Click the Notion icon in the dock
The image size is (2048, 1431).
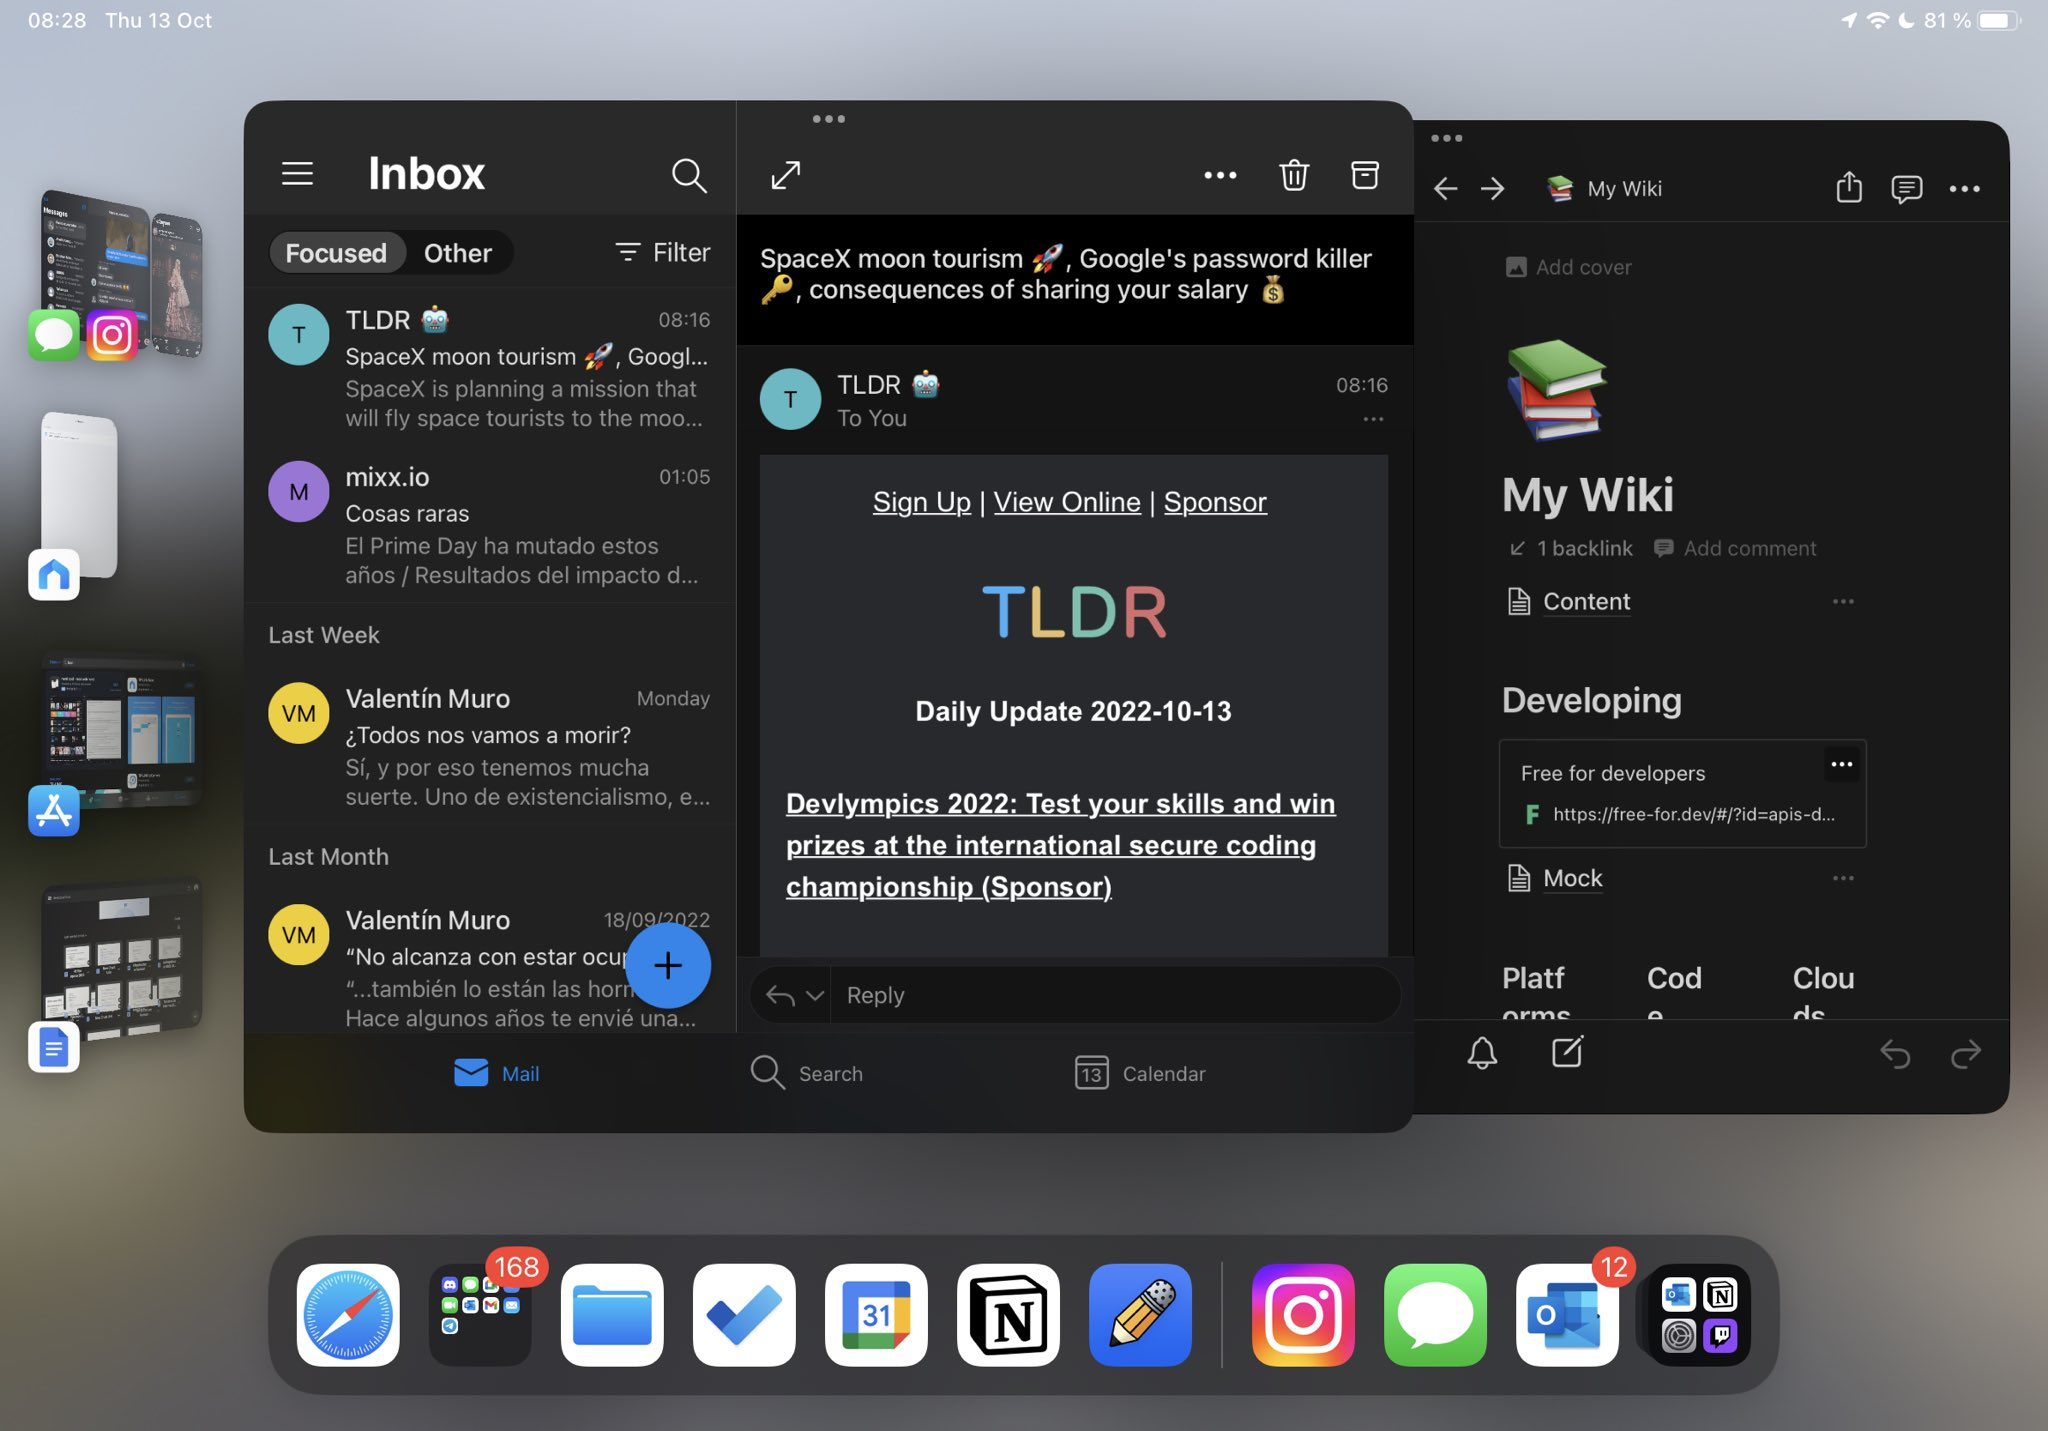click(1007, 1314)
